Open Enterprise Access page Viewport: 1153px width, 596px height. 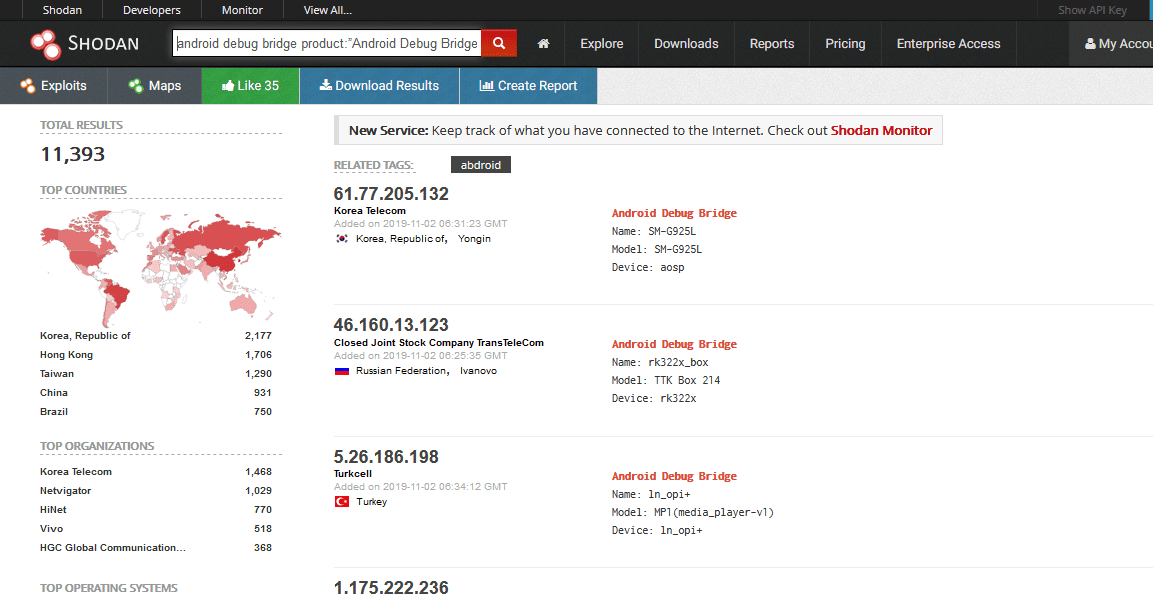coord(948,44)
